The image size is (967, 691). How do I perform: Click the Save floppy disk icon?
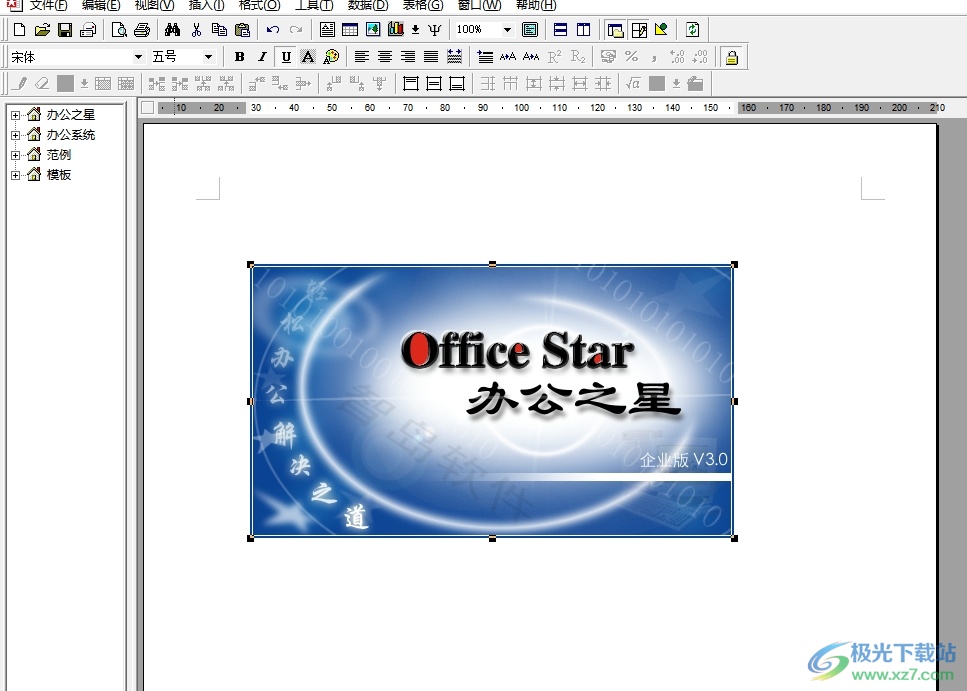(65, 30)
